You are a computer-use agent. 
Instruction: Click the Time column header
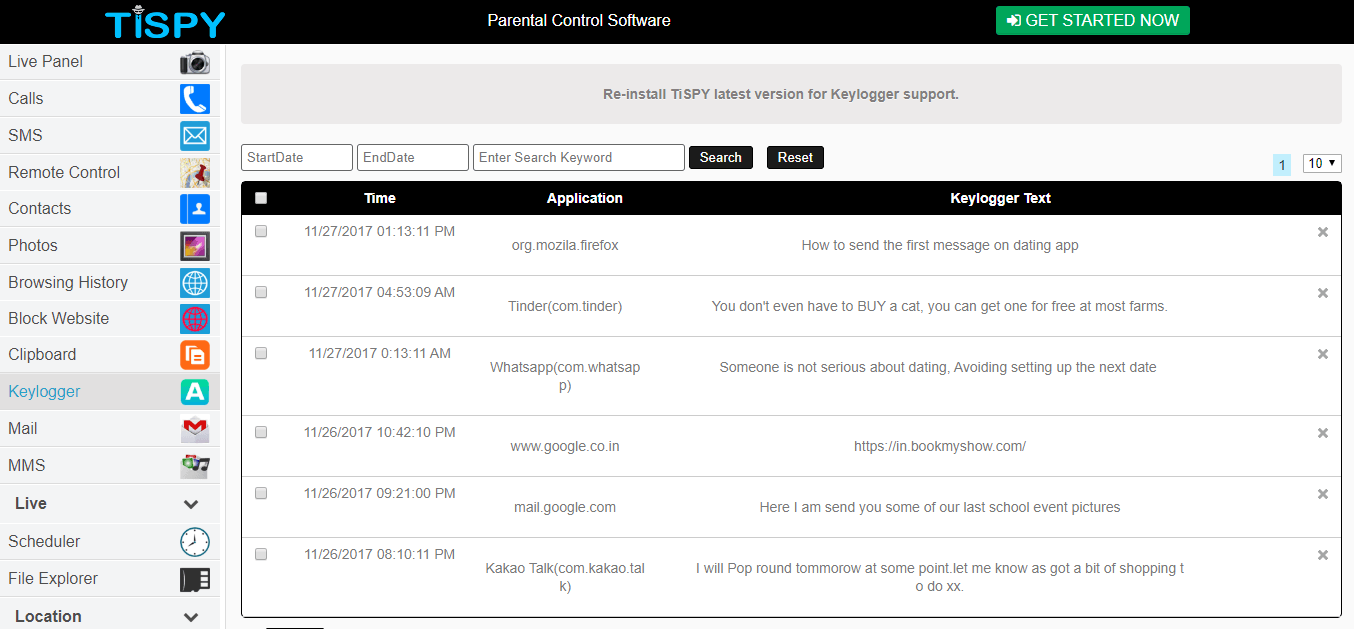tap(380, 198)
